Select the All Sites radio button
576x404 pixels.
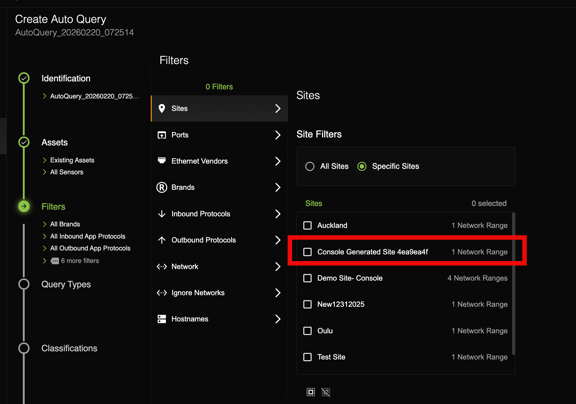[310, 166]
